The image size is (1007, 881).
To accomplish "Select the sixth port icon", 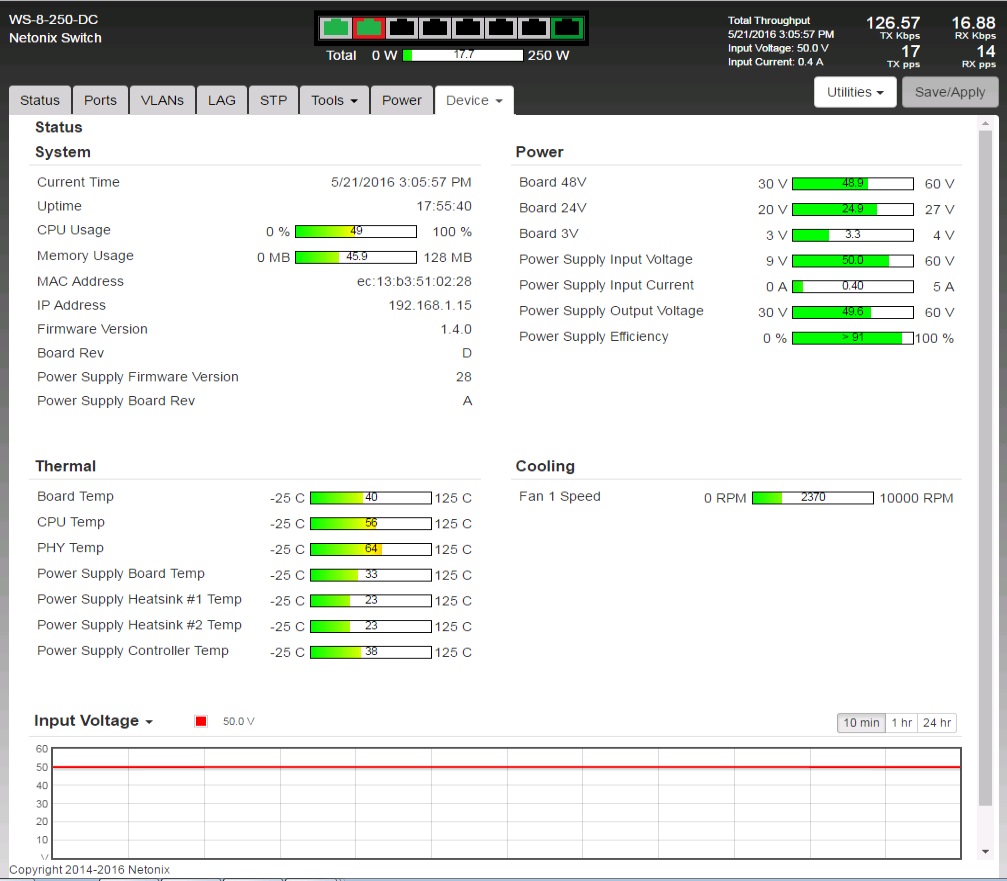I will [x=502, y=28].
